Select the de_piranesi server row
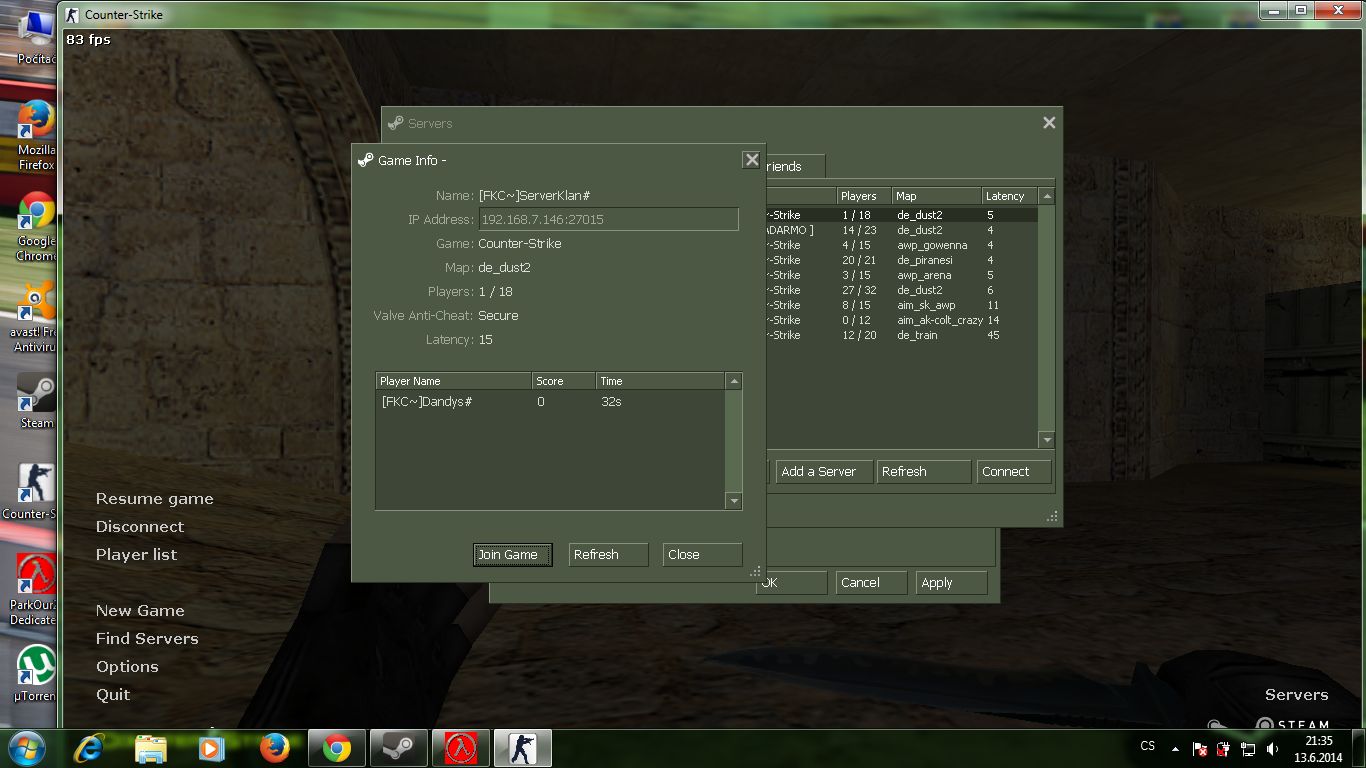This screenshot has height=768, width=1366. [x=902, y=260]
